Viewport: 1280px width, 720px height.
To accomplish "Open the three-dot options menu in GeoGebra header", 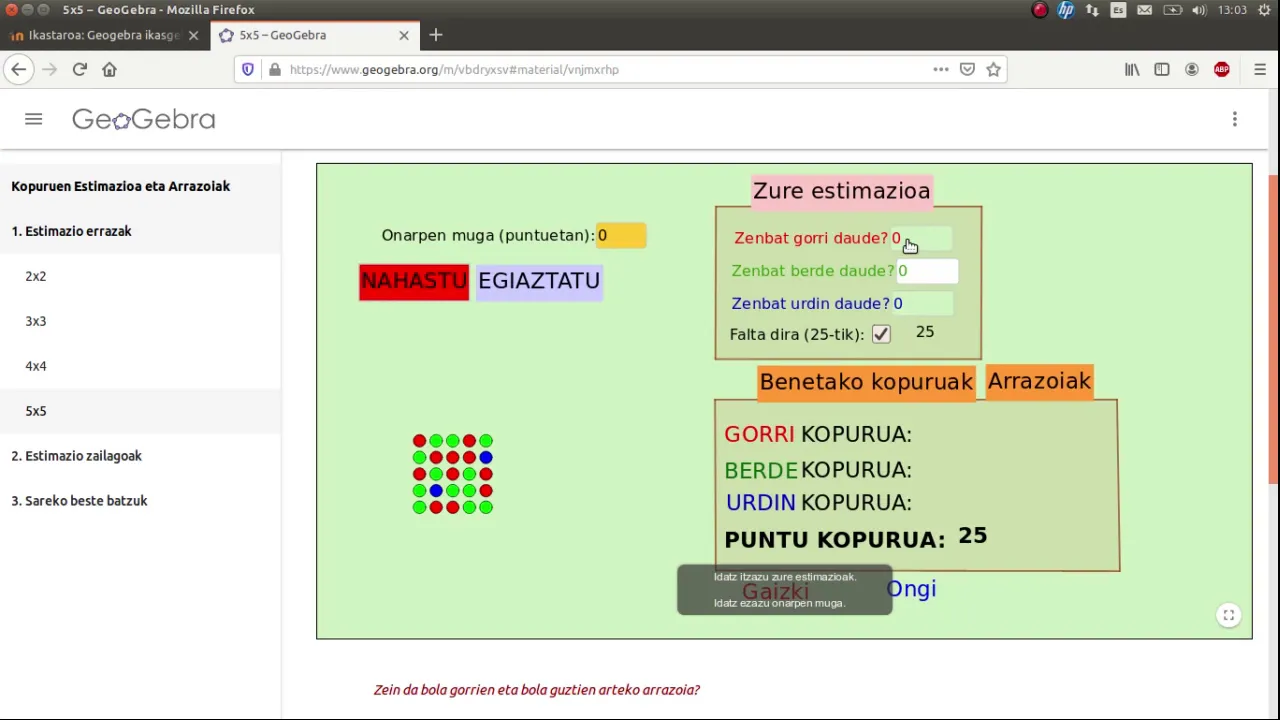I will 1235,119.
